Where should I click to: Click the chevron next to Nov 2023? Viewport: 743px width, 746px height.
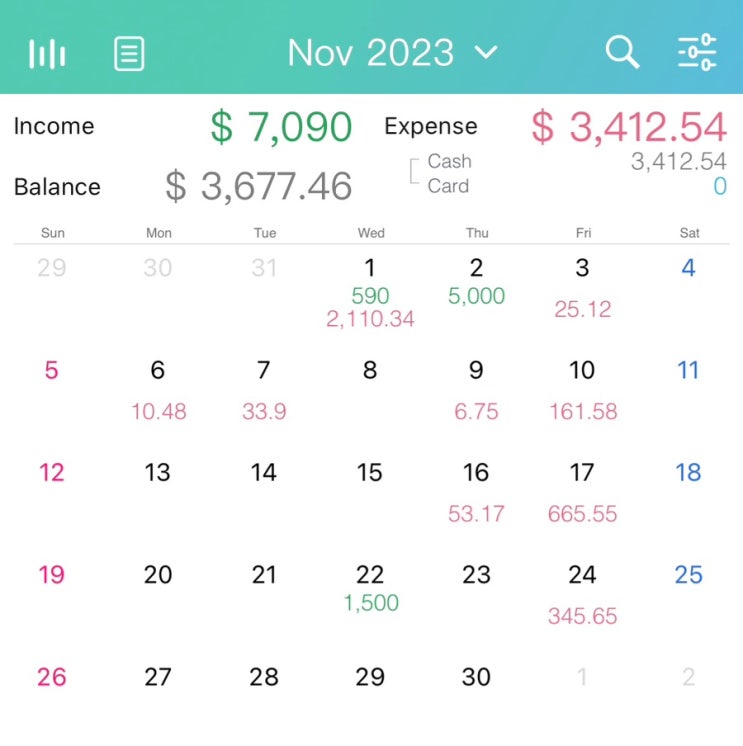486,52
